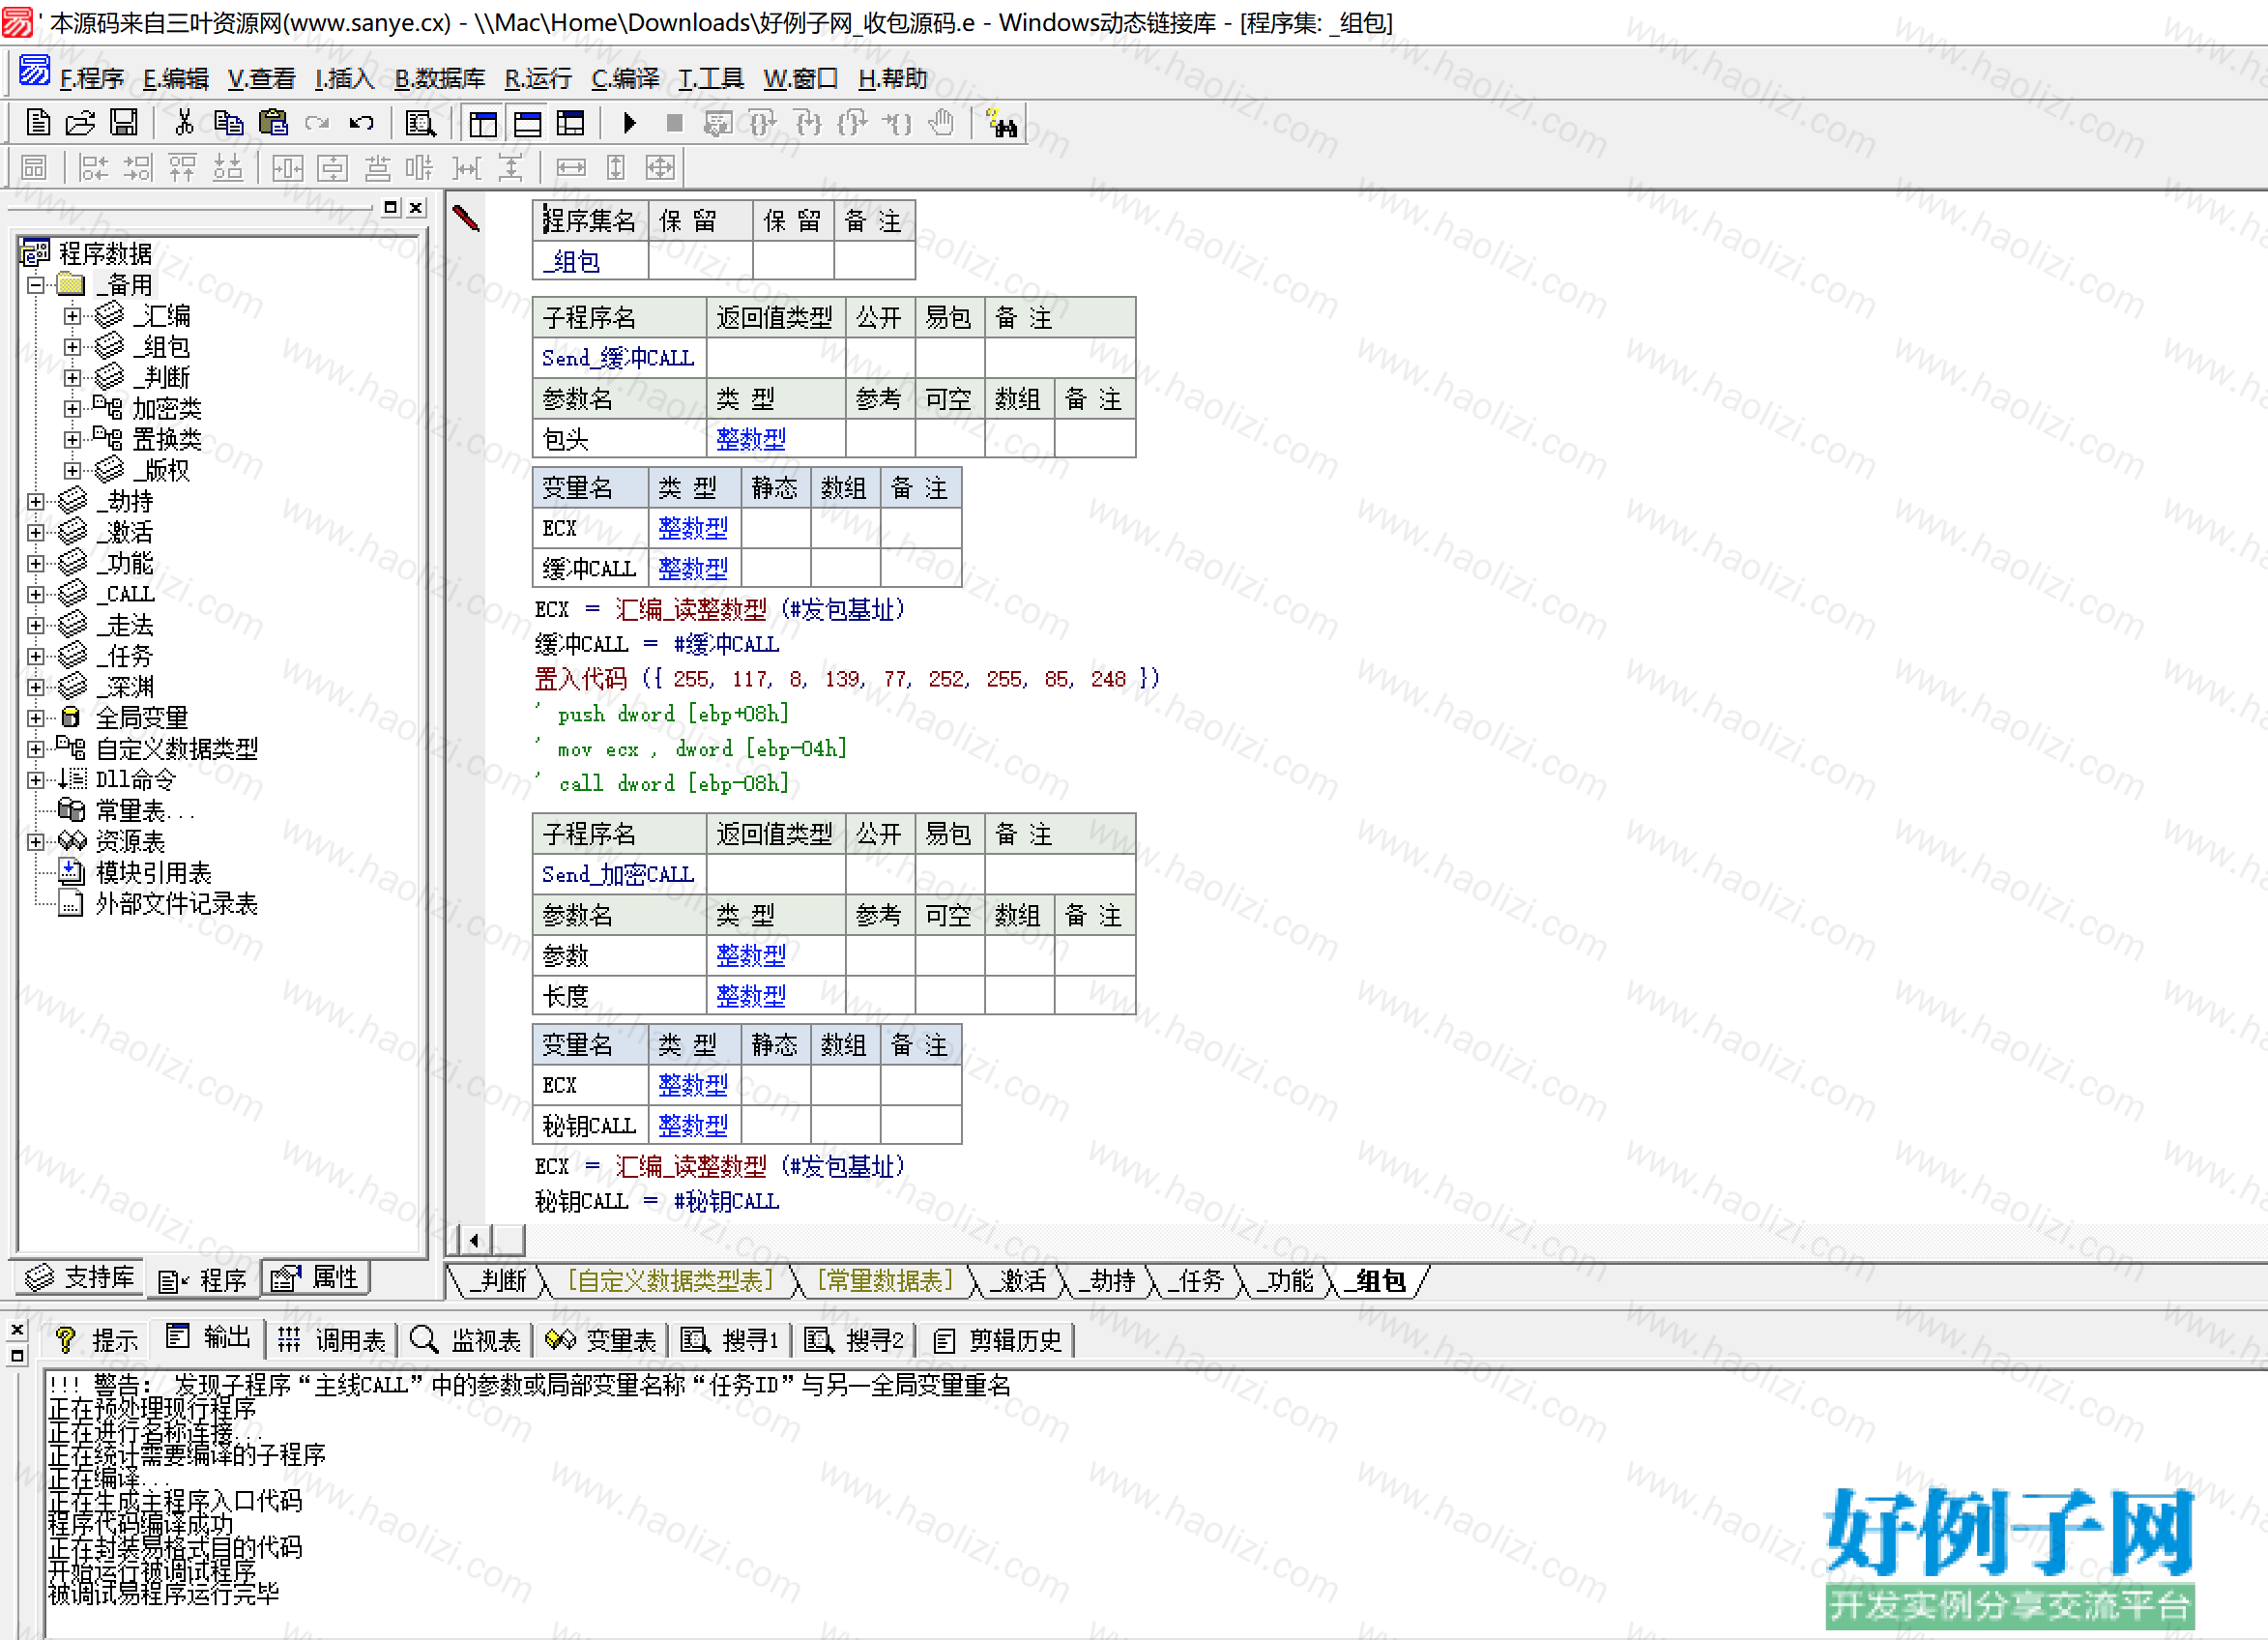The height and width of the screenshot is (1640, 2268).
Task: Click the Save toolbar icon
Action: 124,123
